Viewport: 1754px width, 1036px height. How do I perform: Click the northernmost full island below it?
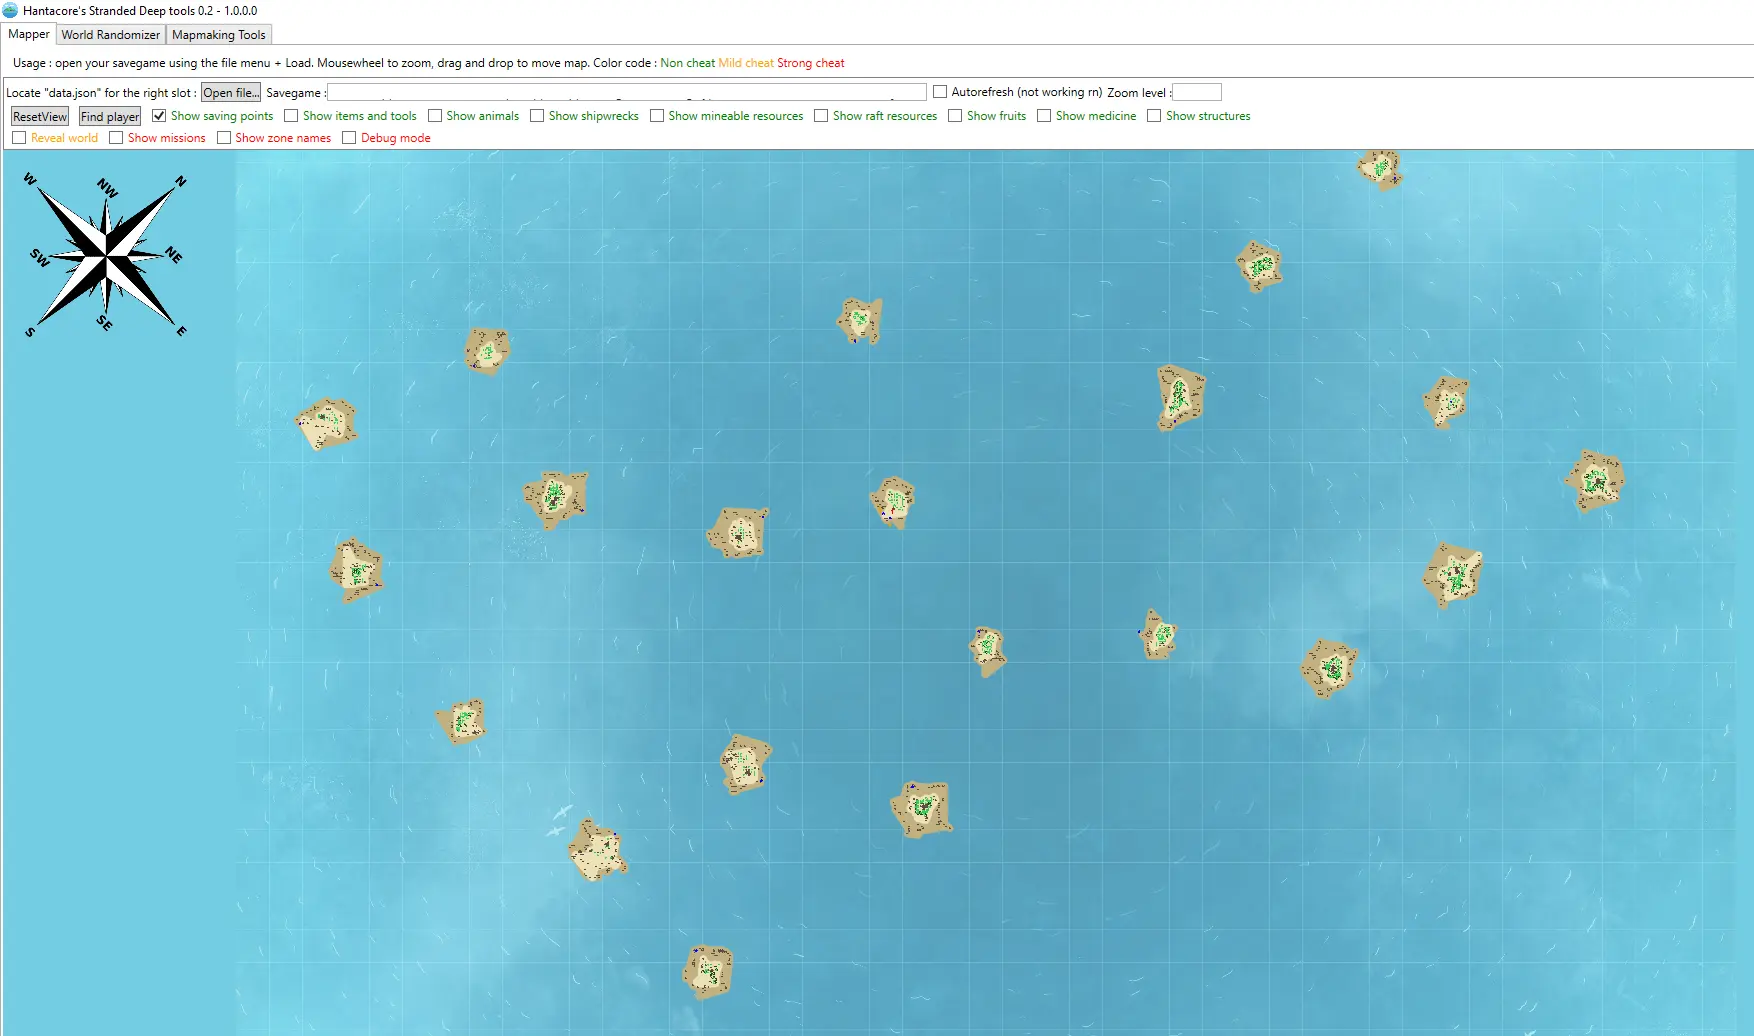(1259, 266)
